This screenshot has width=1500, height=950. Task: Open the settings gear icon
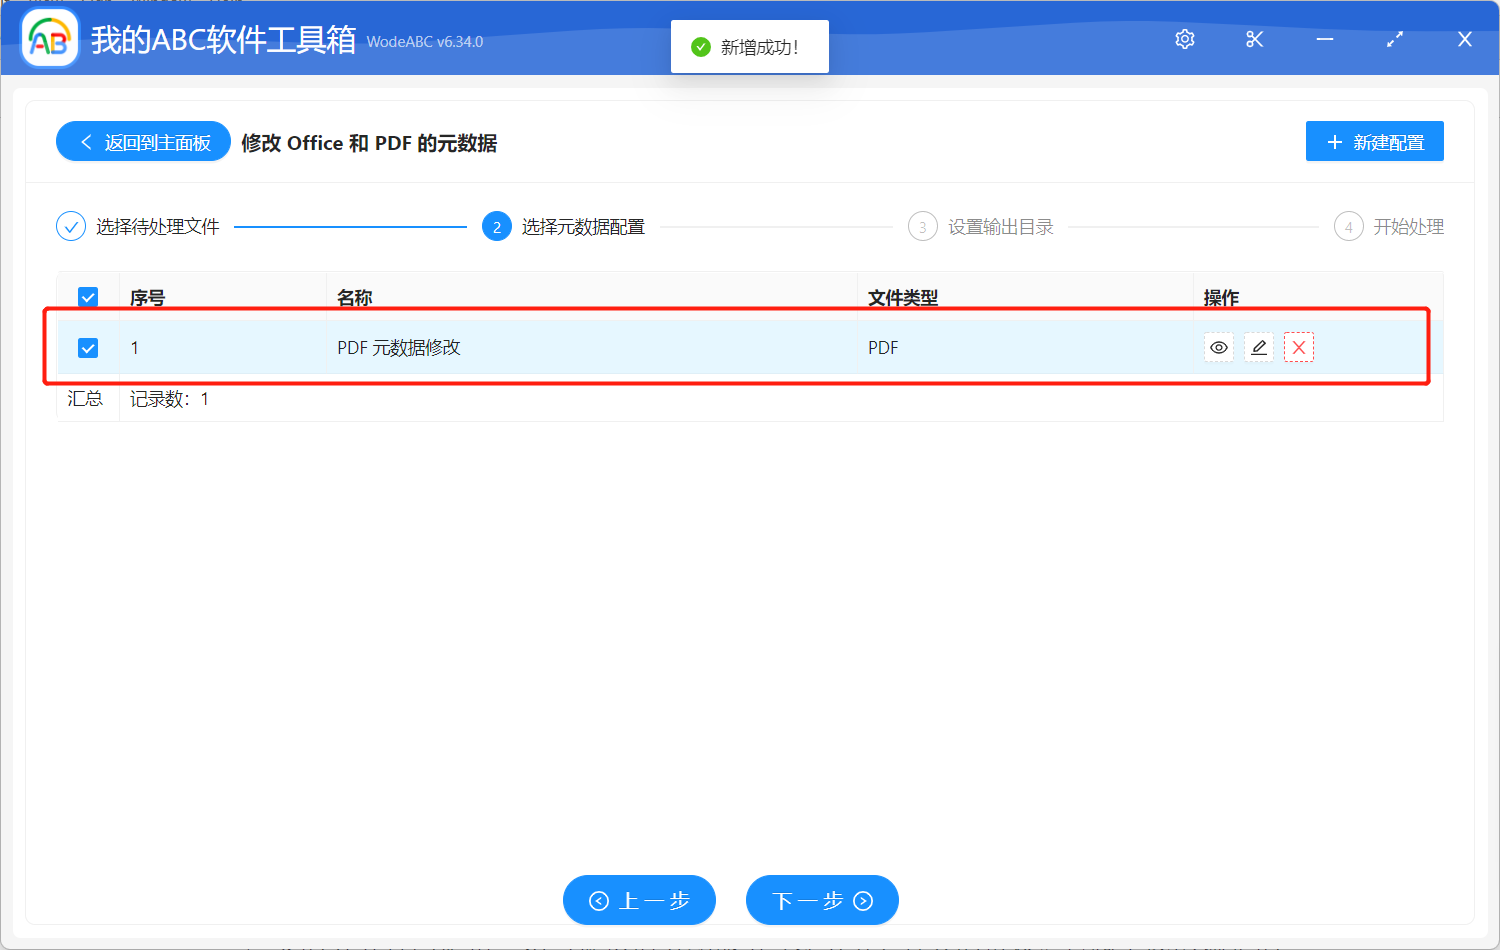coord(1184,39)
